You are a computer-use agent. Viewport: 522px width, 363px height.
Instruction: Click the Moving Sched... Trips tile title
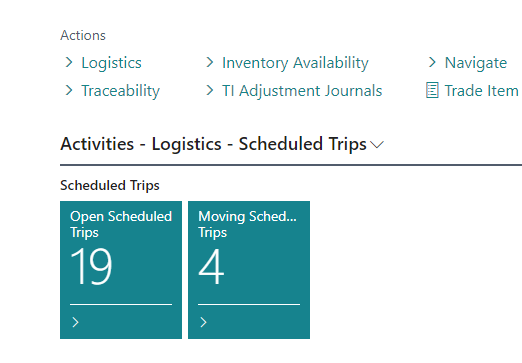click(x=247, y=224)
